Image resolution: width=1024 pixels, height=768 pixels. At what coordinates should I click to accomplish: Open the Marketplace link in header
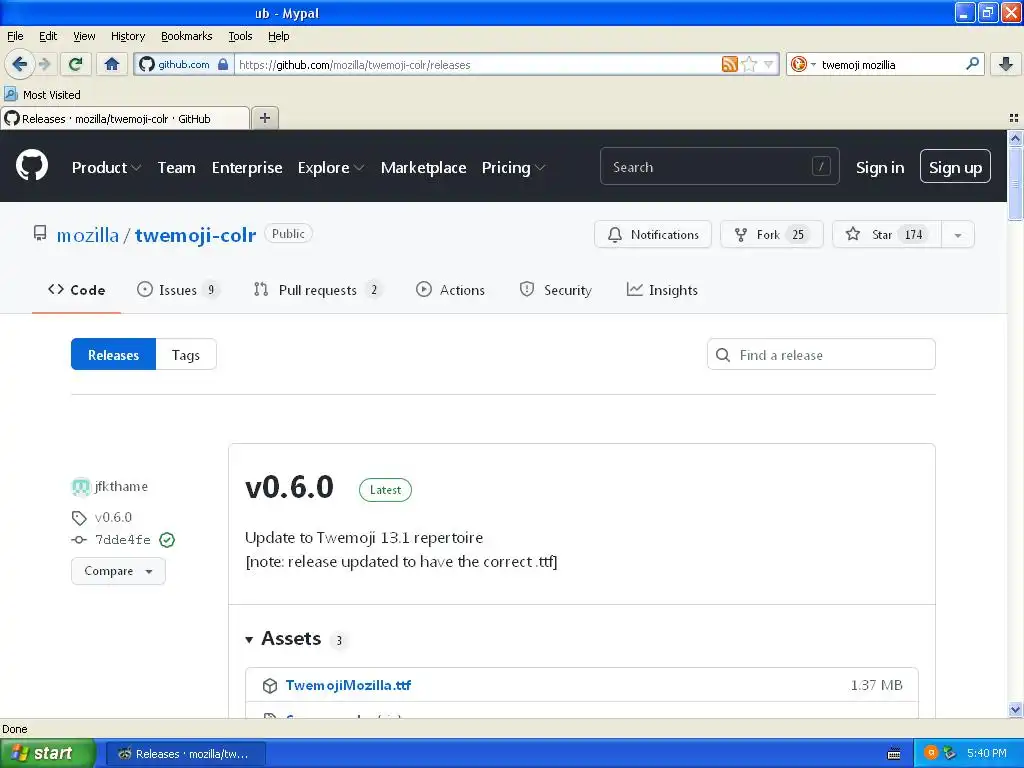click(423, 168)
